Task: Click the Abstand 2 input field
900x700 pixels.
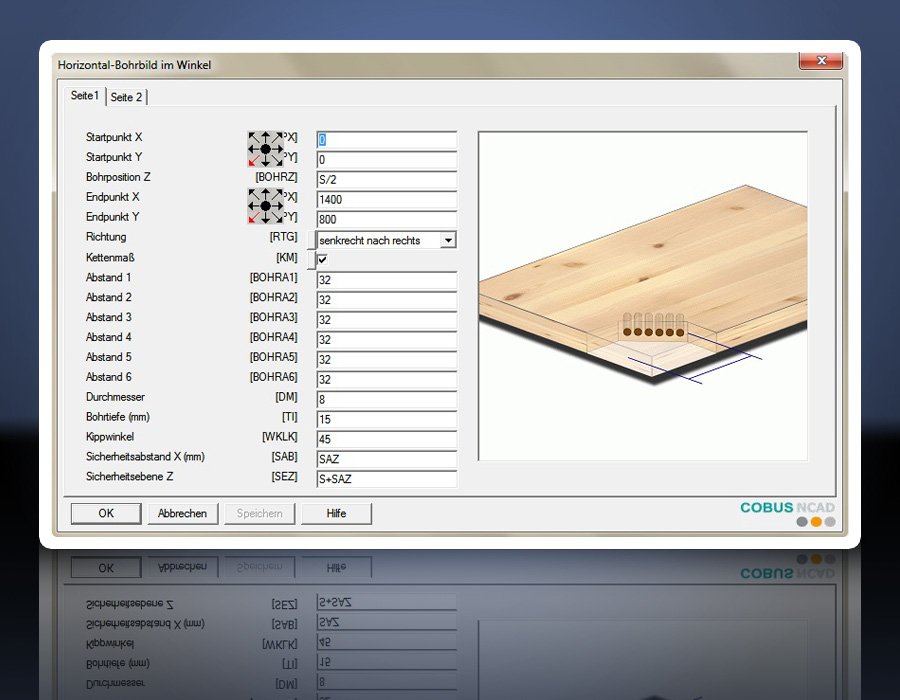Action: 386,300
